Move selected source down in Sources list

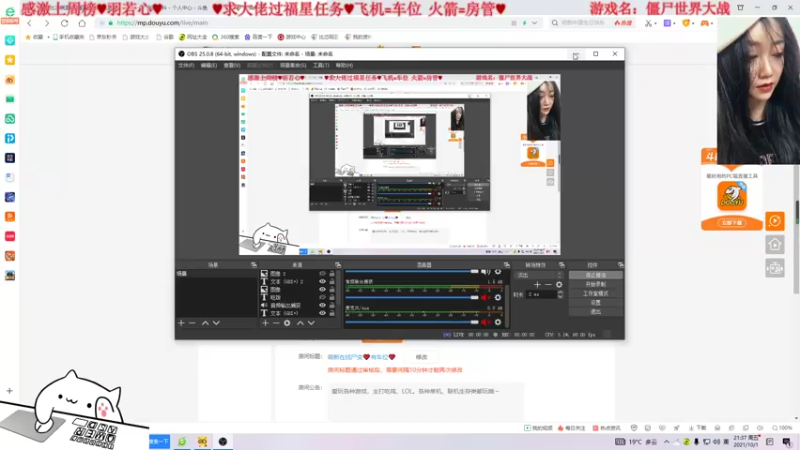tap(311, 323)
